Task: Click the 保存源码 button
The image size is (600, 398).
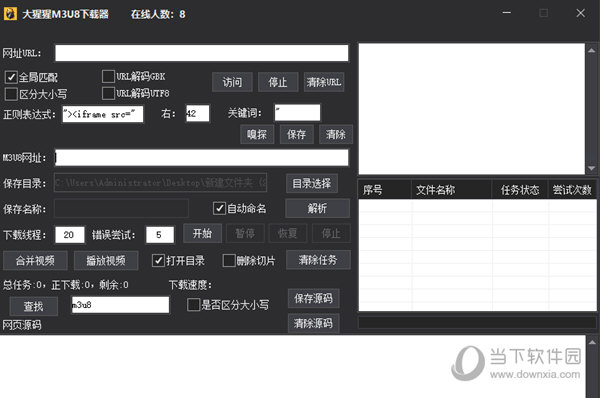Action: pos(313,298)
